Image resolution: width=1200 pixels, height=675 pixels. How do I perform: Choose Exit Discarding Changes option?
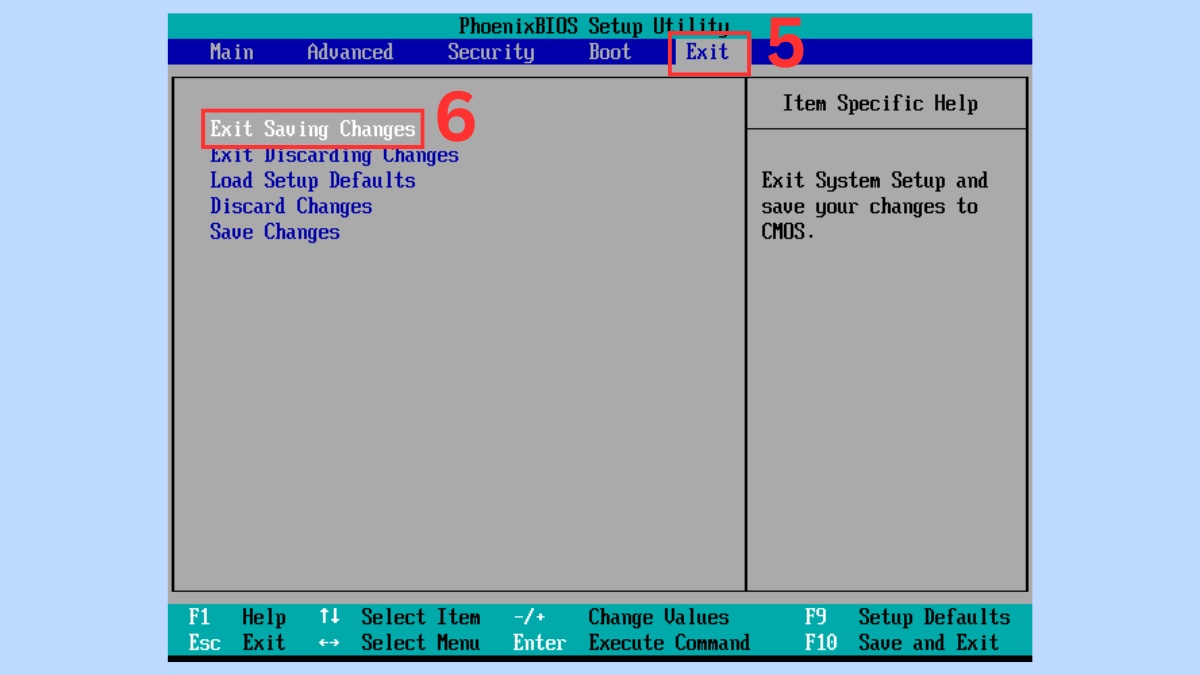tap(334, 155)
